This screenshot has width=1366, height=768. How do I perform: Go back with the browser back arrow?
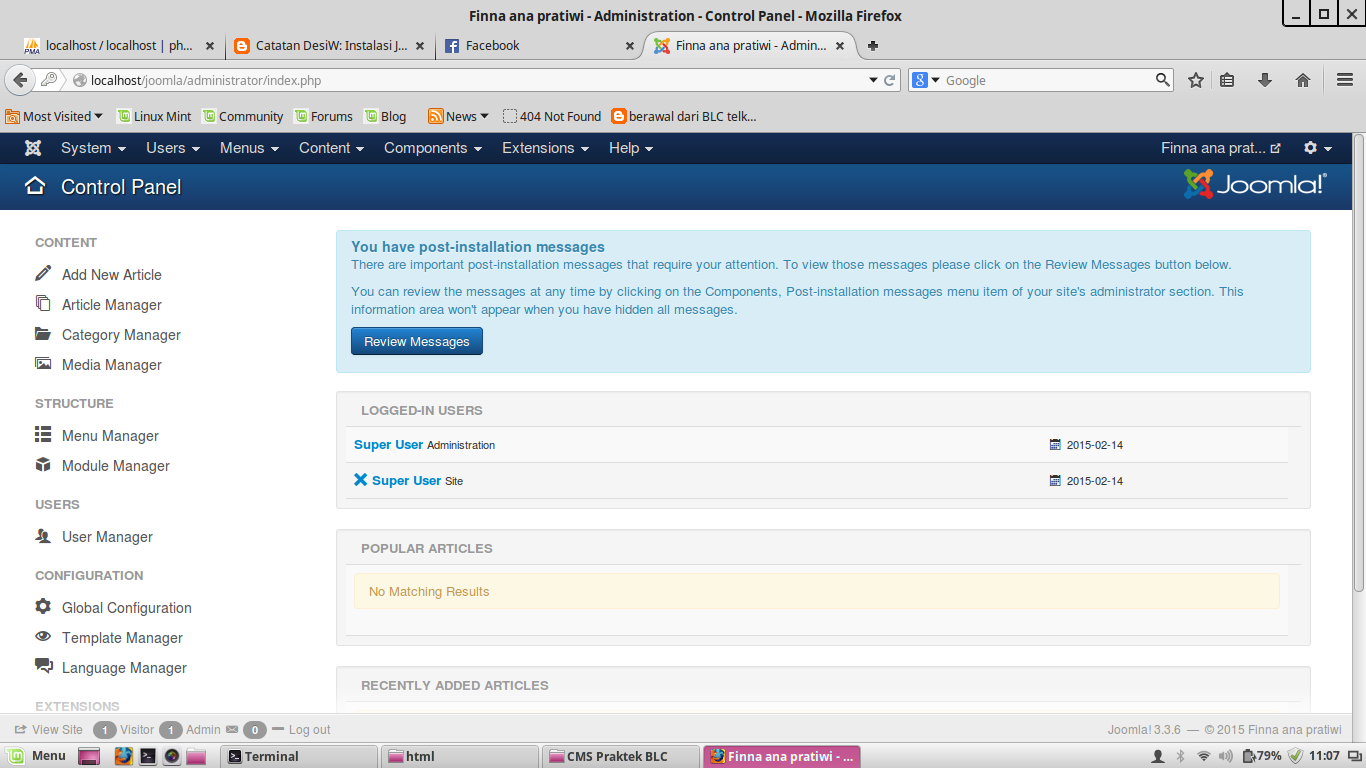pos(20,80)
